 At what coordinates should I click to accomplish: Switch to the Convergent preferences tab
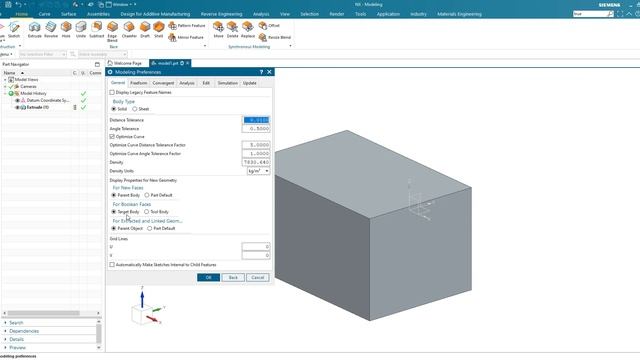163,83
